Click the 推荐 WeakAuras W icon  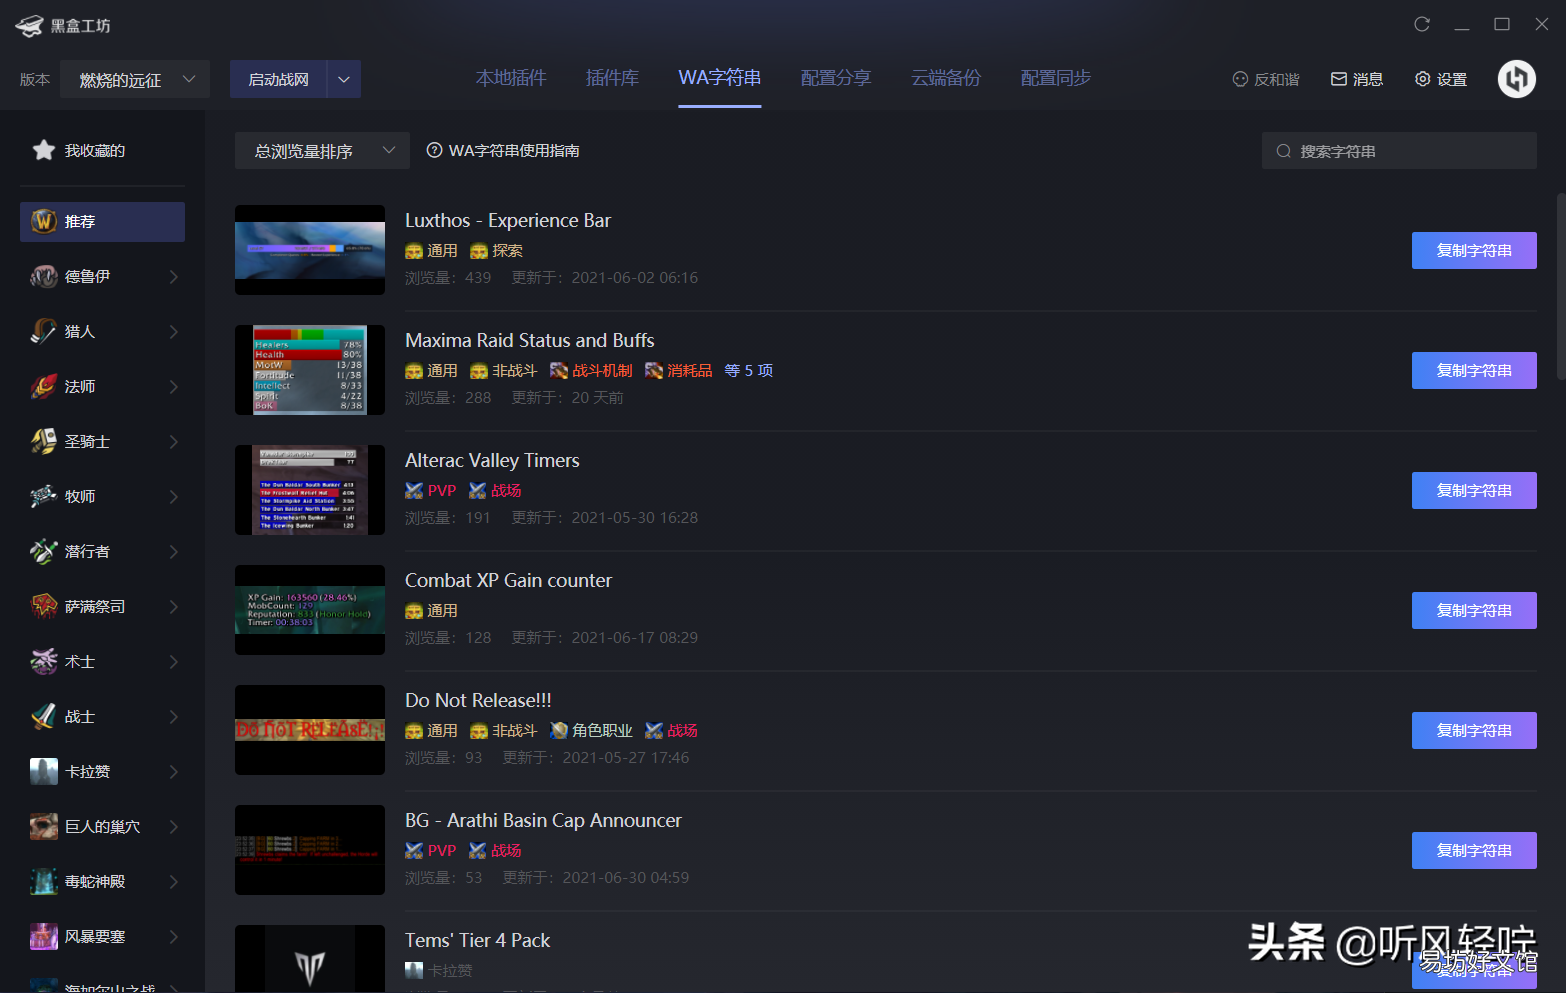(44, 221)
